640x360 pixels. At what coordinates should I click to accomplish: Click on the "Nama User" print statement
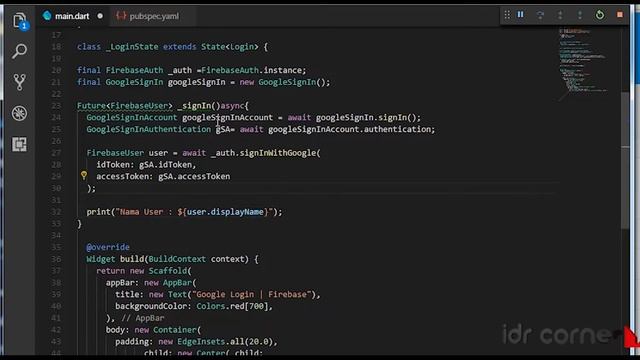[184, 212]
